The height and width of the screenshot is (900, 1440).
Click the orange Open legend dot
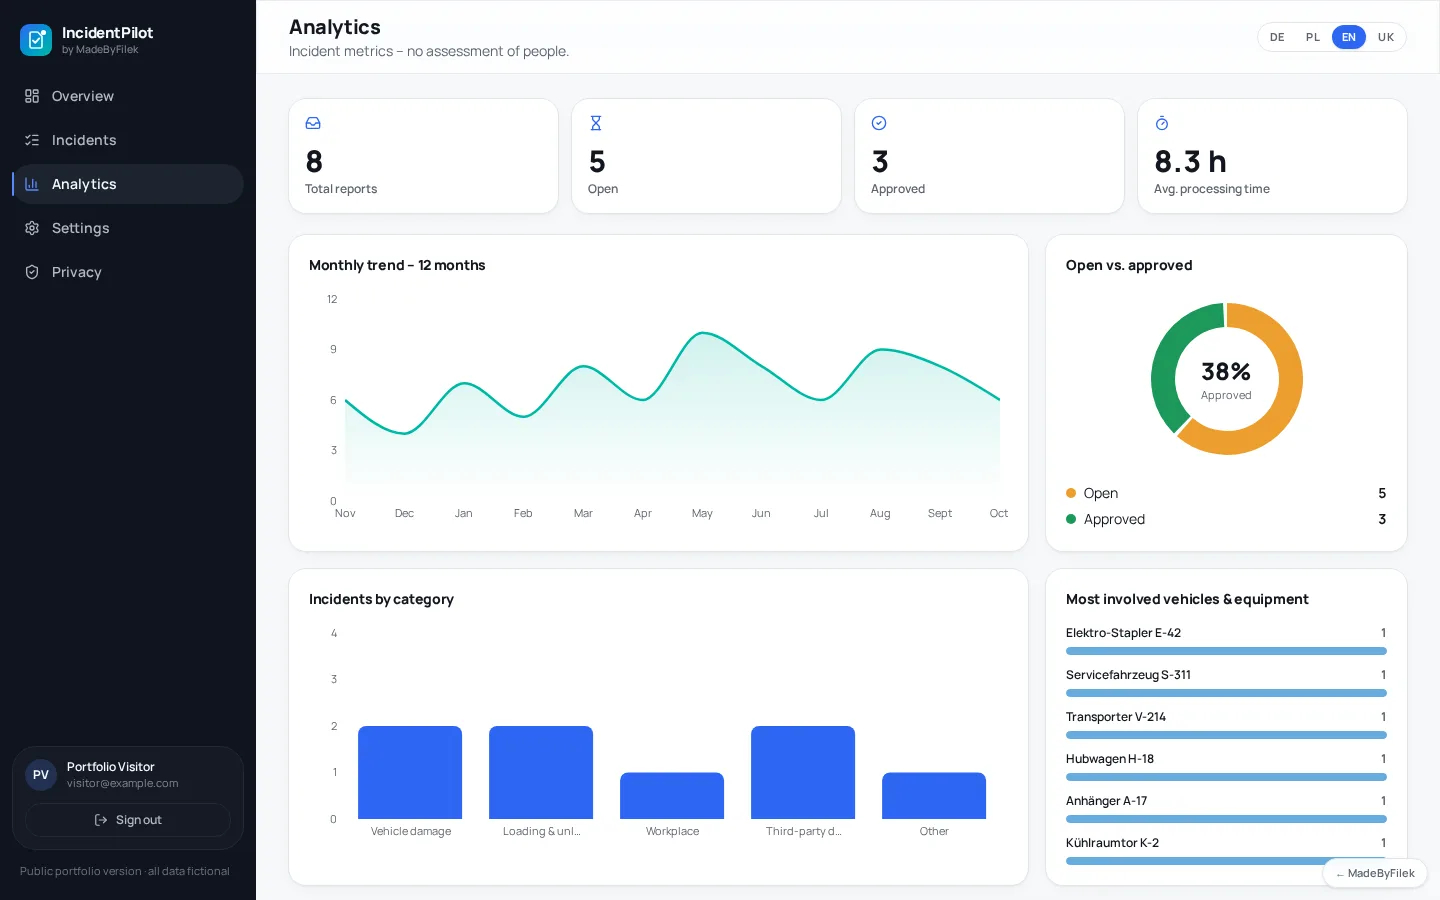tap(1071, 493)
